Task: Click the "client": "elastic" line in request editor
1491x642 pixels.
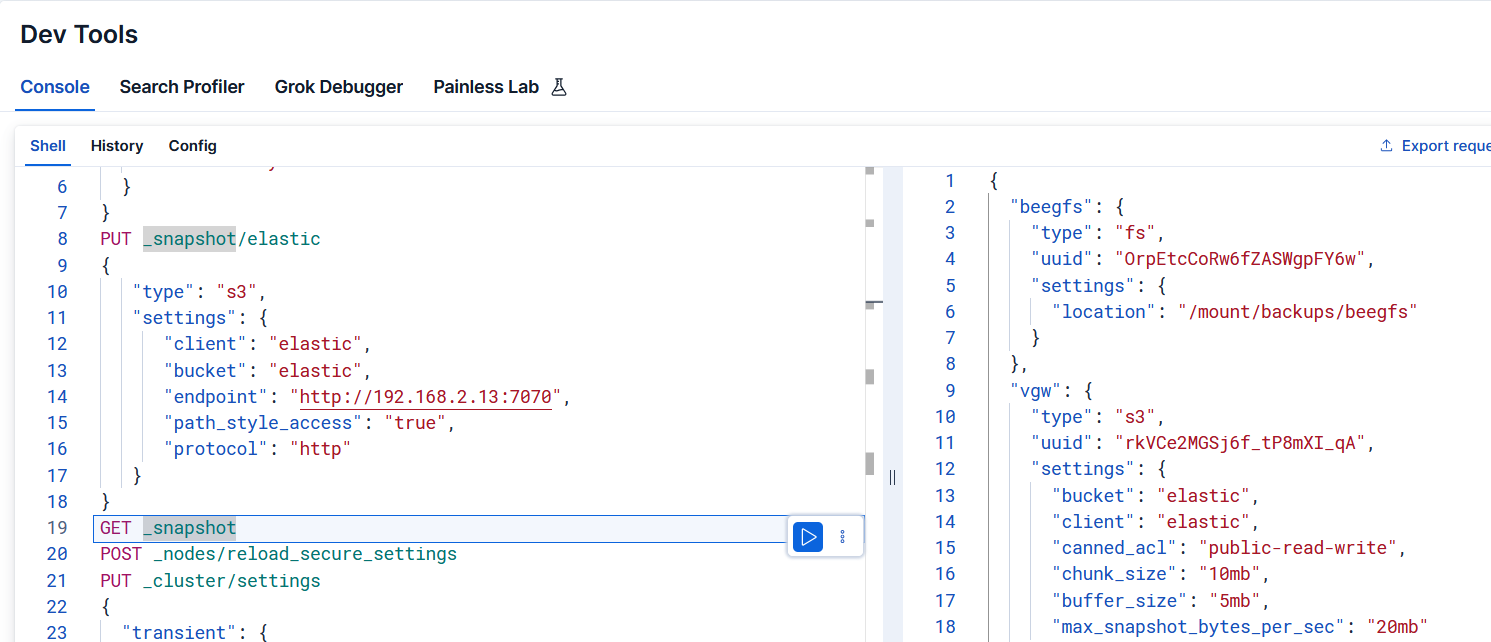Action: tap(269, 344)
